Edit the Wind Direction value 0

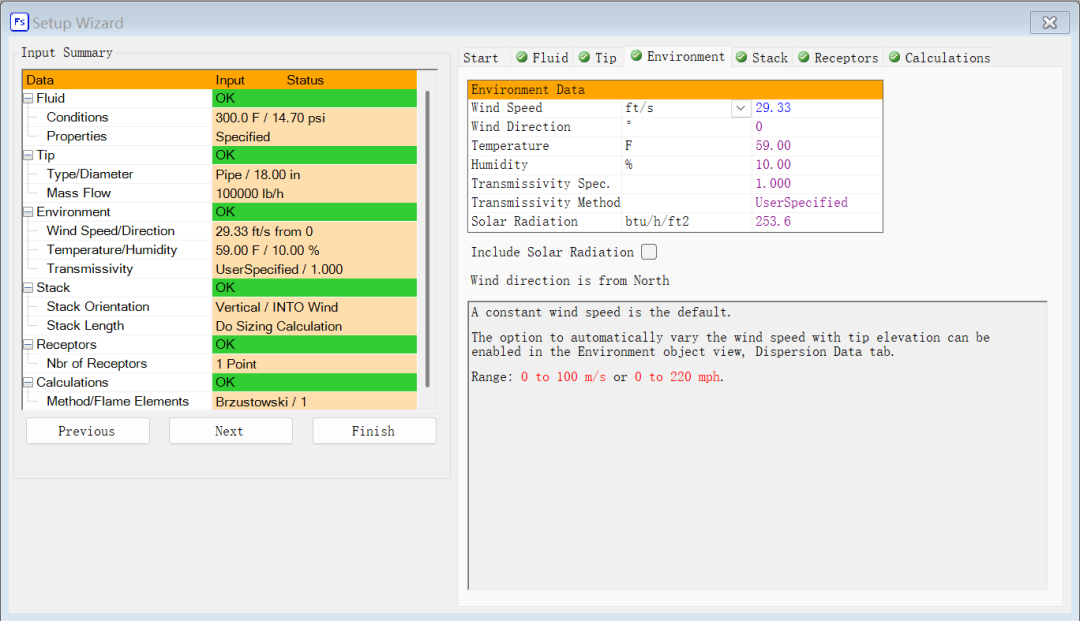click(x=817, y=127)
